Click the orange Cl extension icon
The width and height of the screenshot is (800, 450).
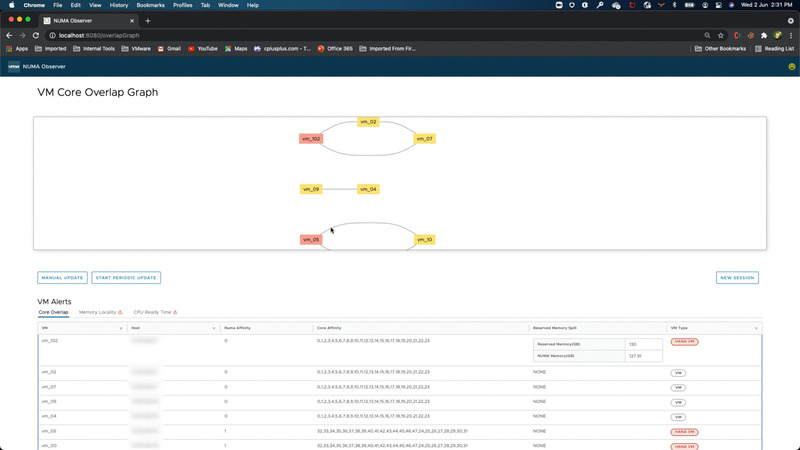pos(737,35)
